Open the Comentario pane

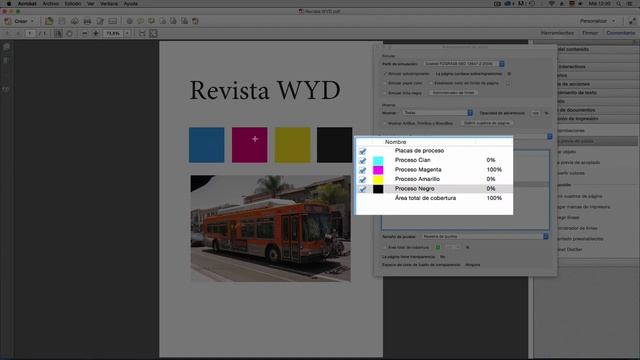point(620,33)
